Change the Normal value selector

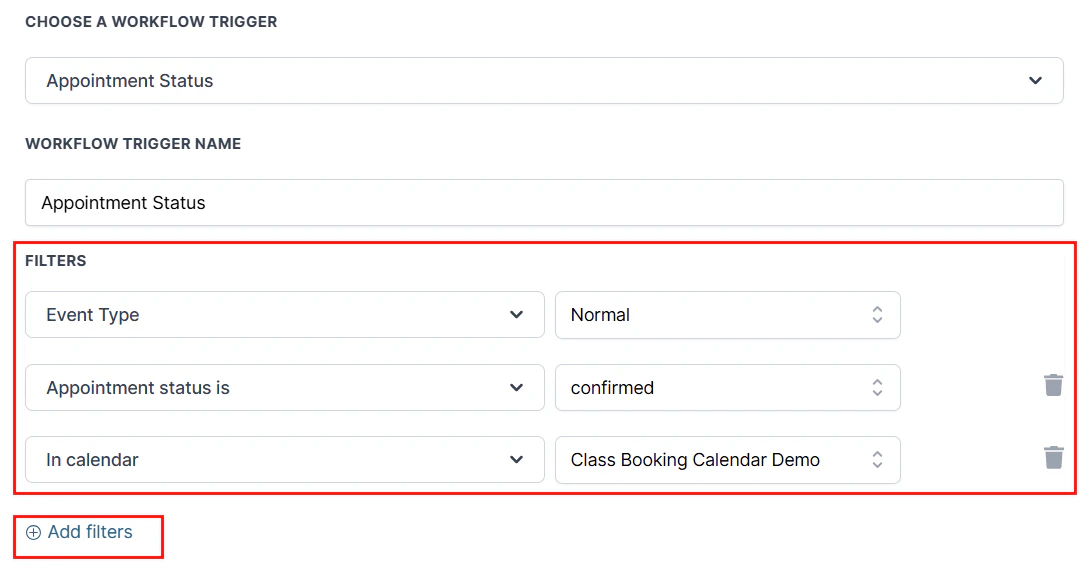[x=727, y=315]
